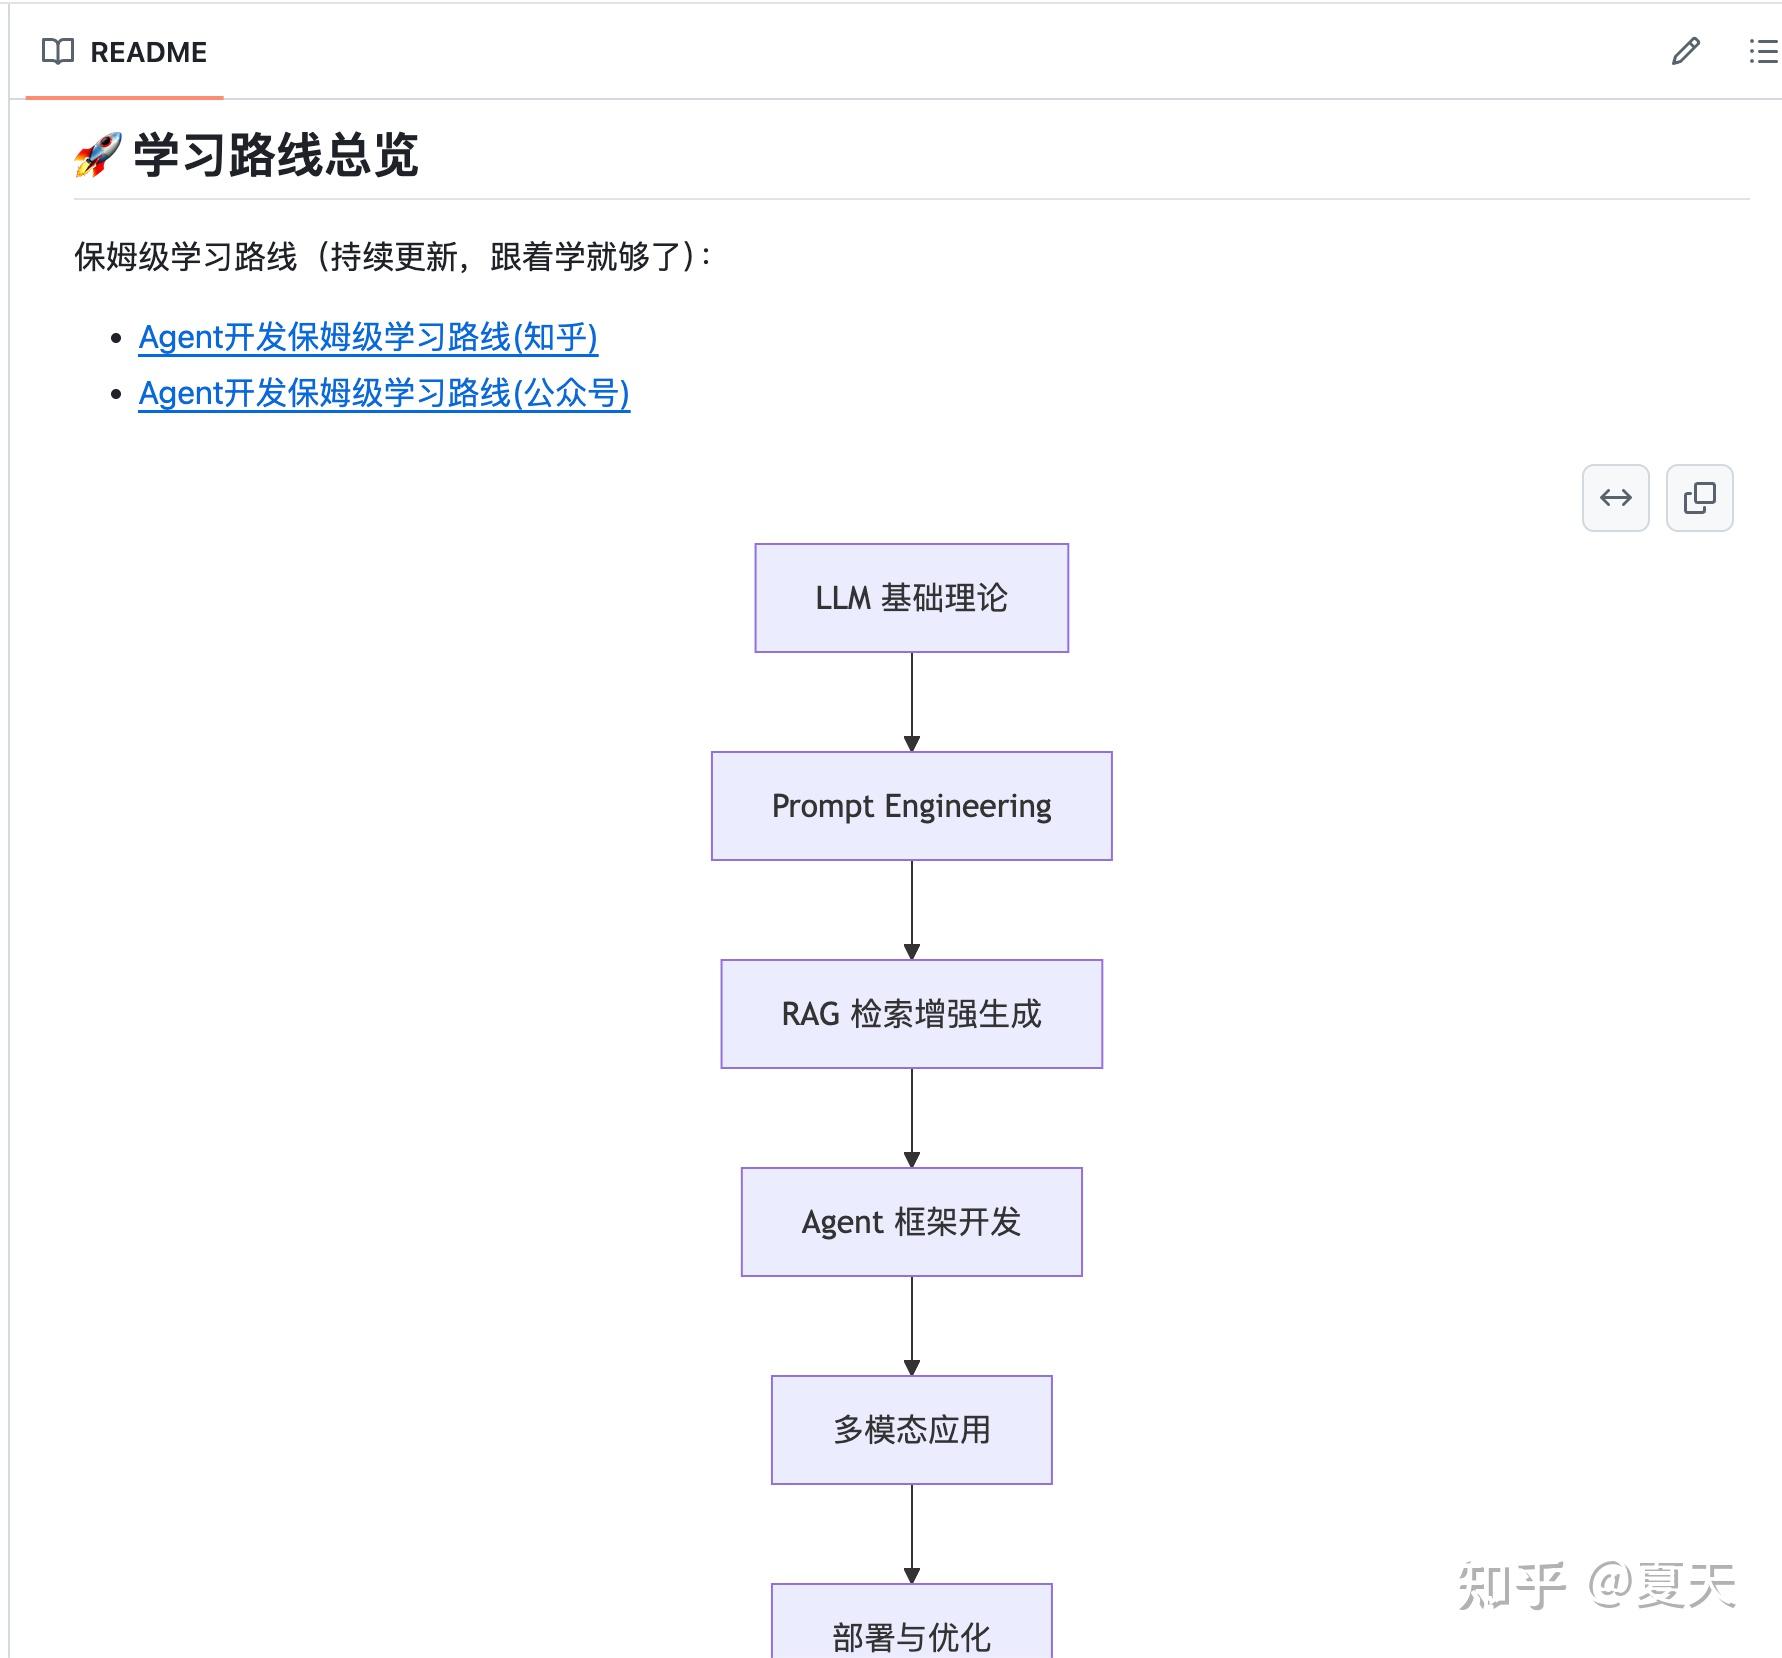Click the 学习路线总览 heading
The width and height of the screenshot is (1782, 1658).
point(276,155)
